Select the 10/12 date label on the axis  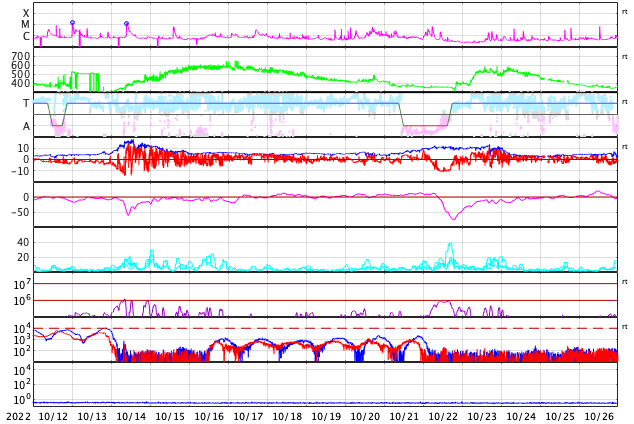click(53, 416)
